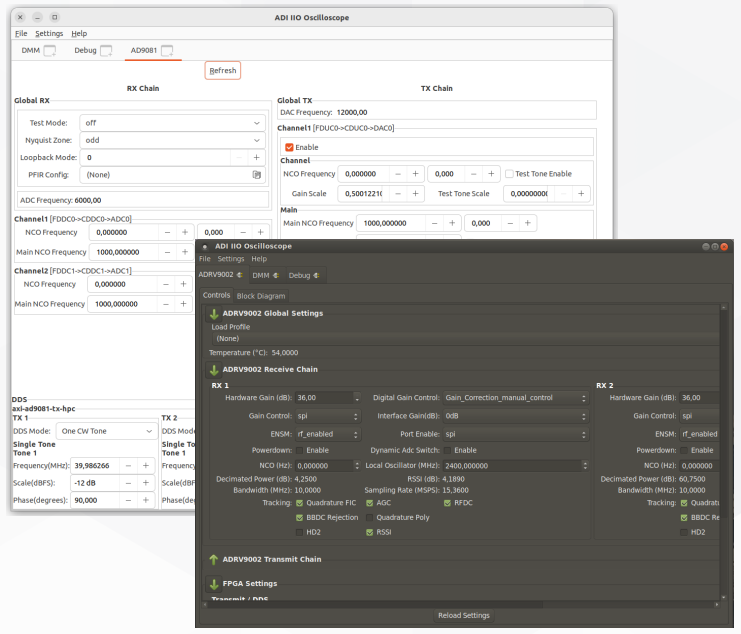Detach Debug tab icon in dark window
Viewport: 741px width, 634px height.
coord(317,275)
